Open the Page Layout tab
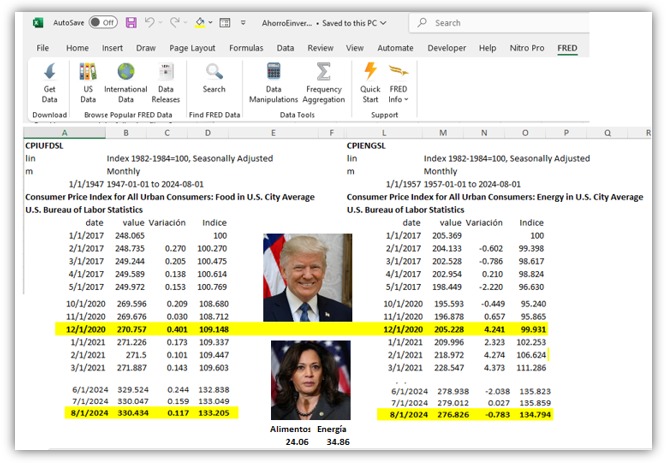667x463 pixels. (192, 47)
